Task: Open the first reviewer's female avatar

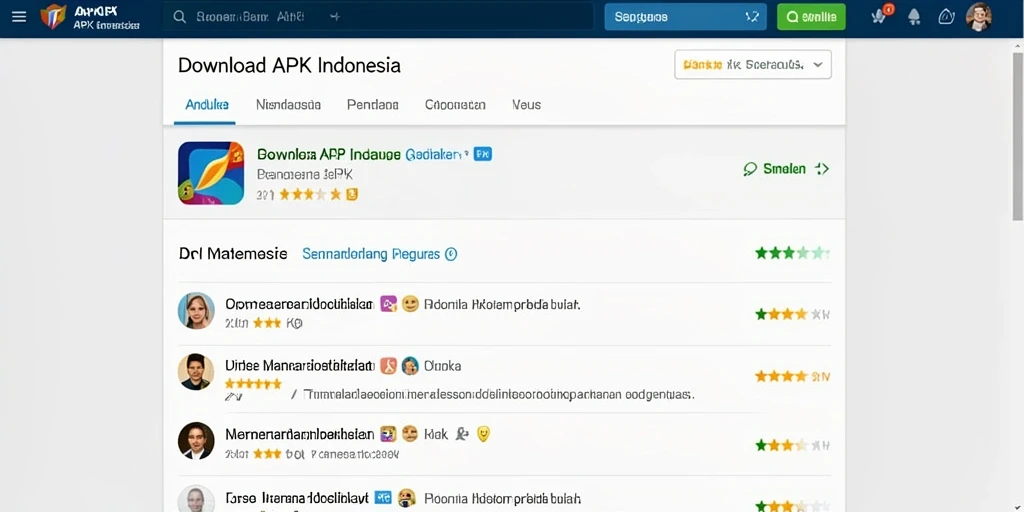Action: coord(196,310)
